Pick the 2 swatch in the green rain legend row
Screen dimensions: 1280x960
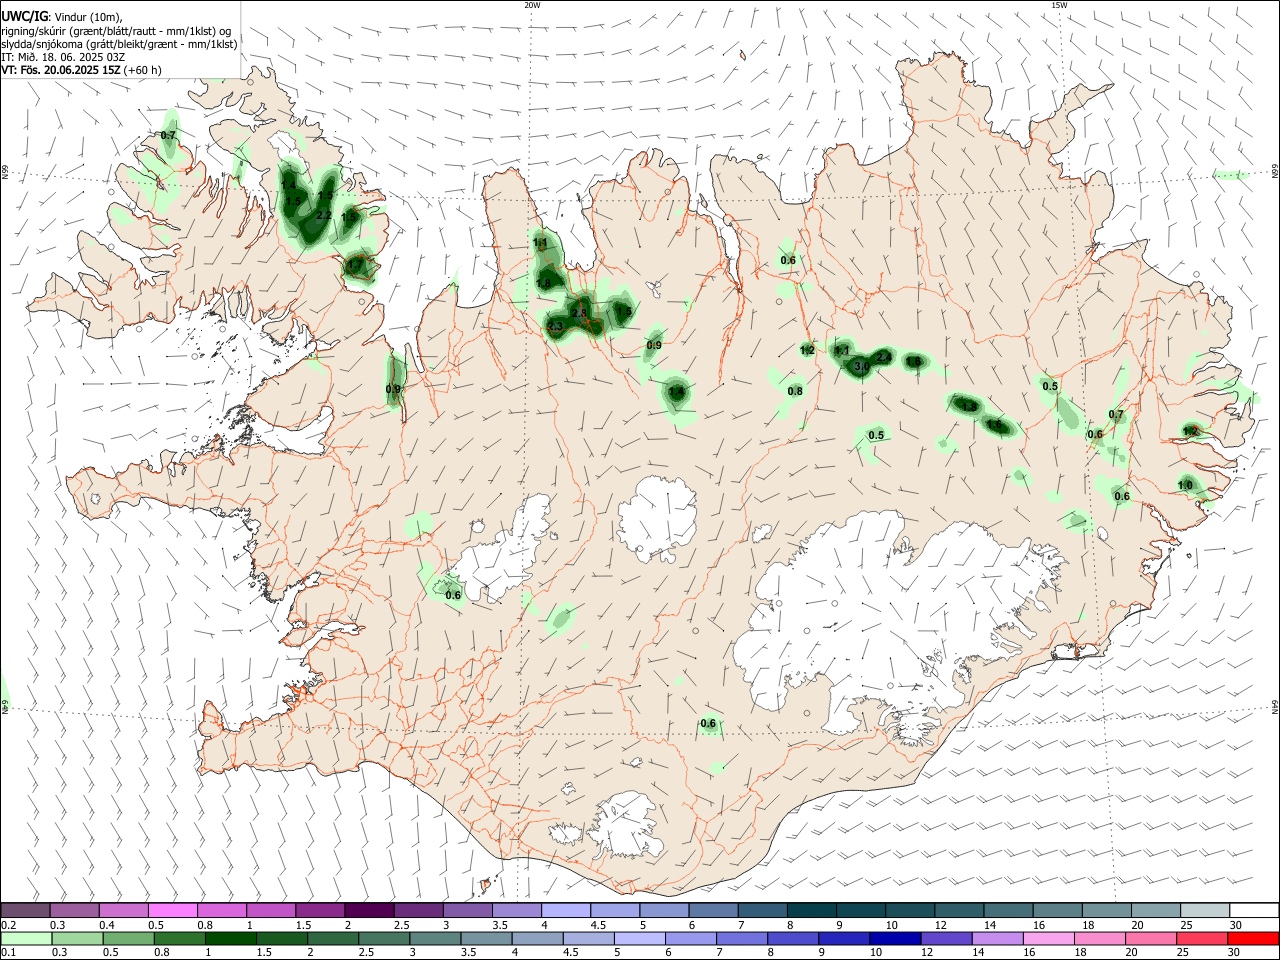point(333,938)
